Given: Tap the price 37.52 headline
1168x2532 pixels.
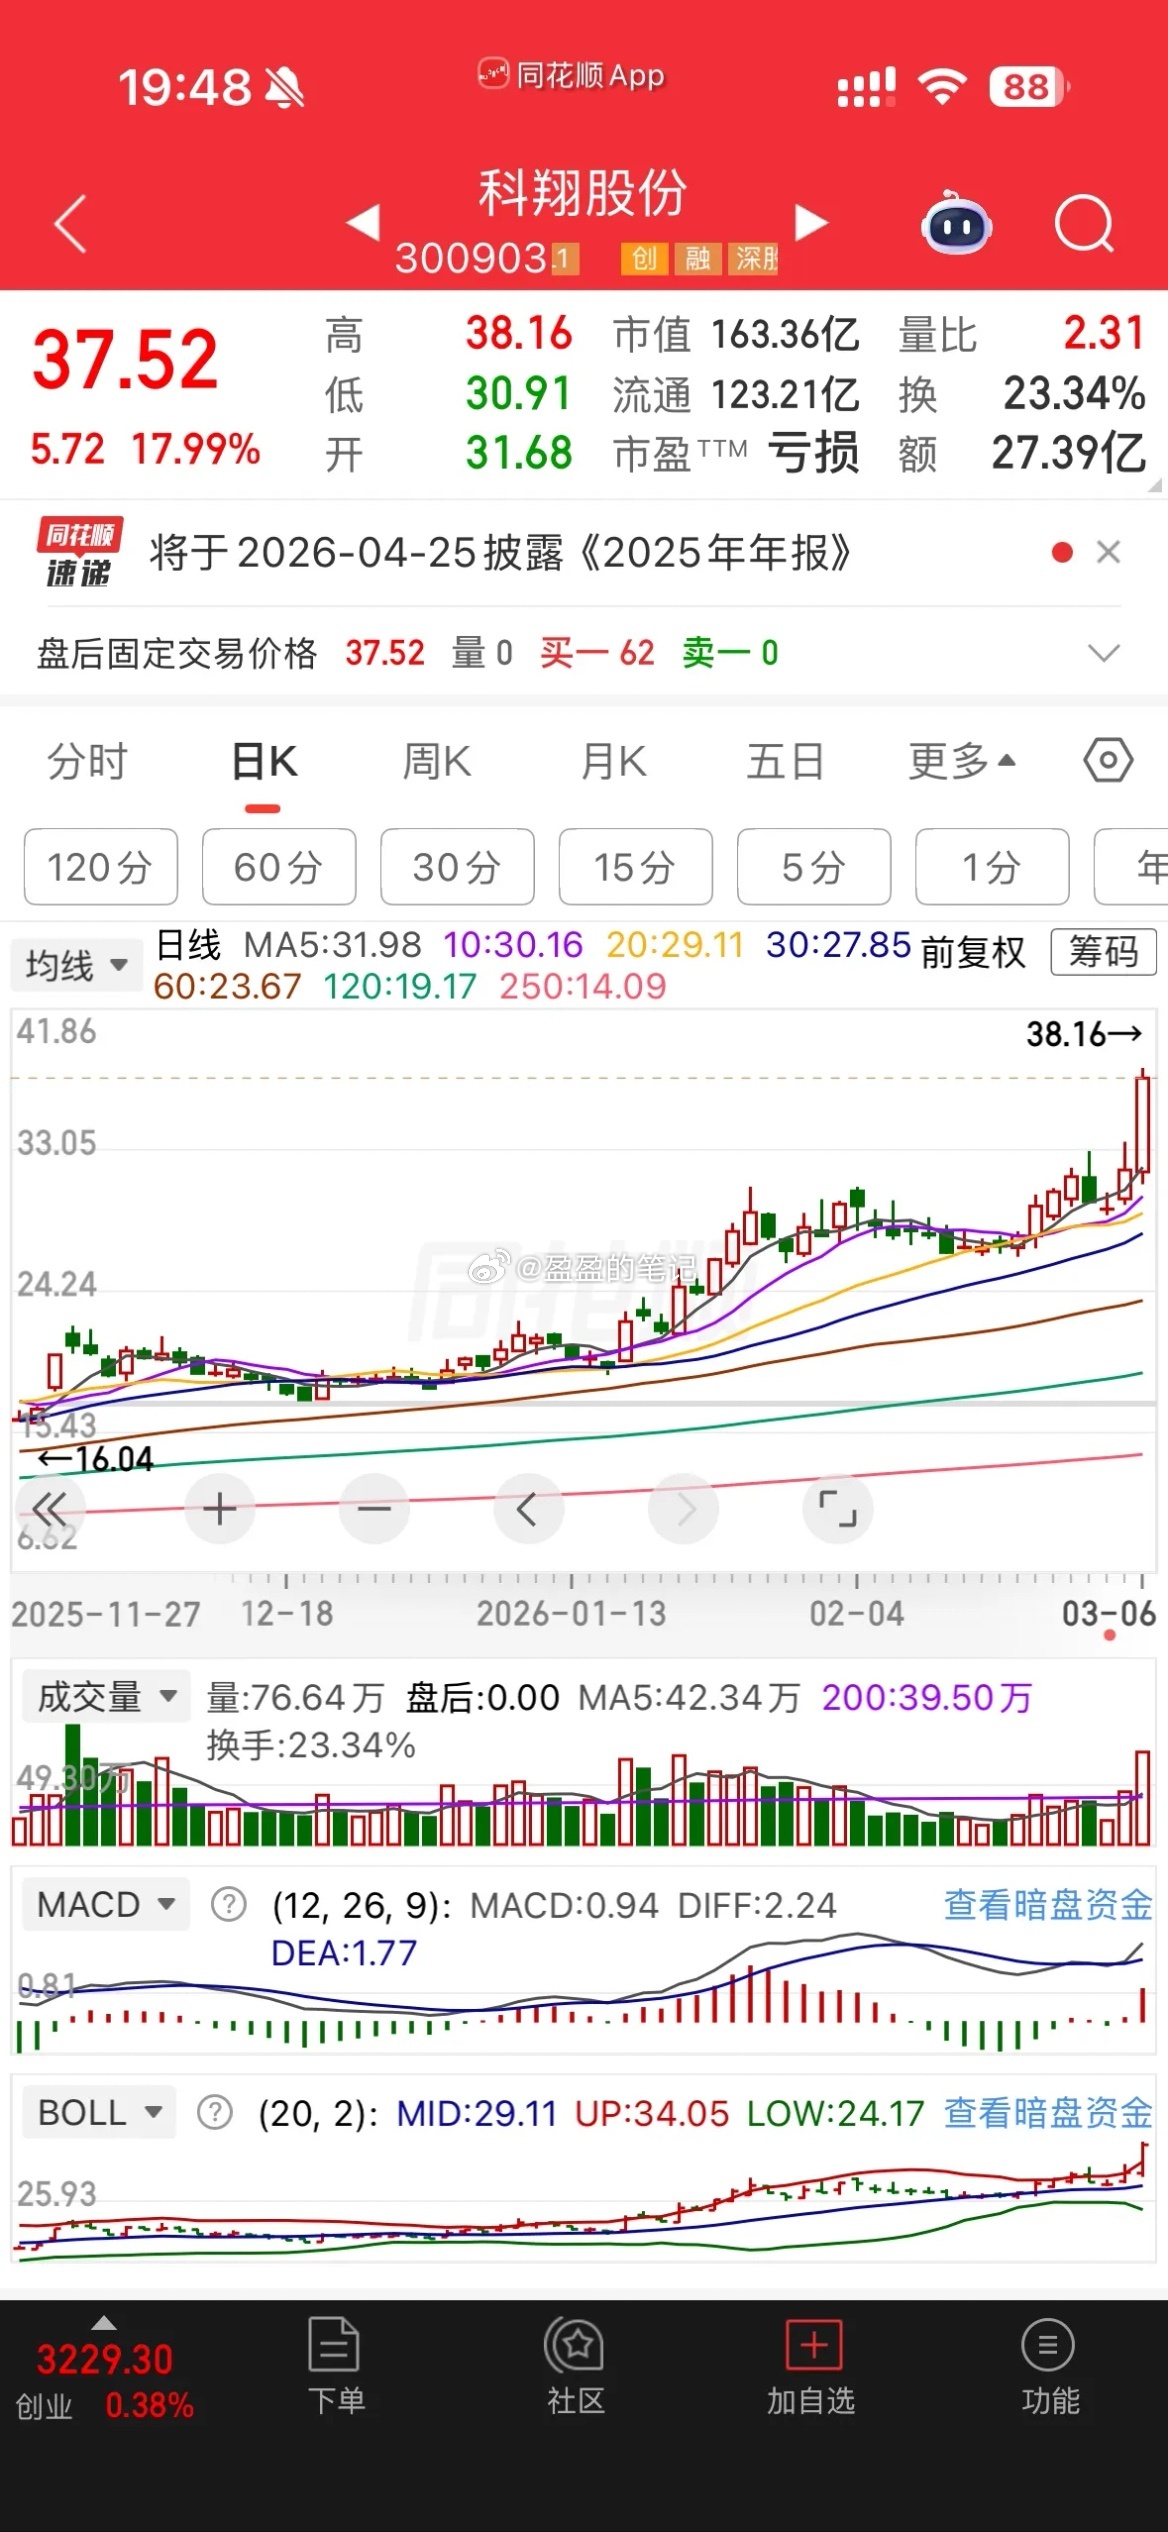Looking at the screenshot, I should coord(125,361).
